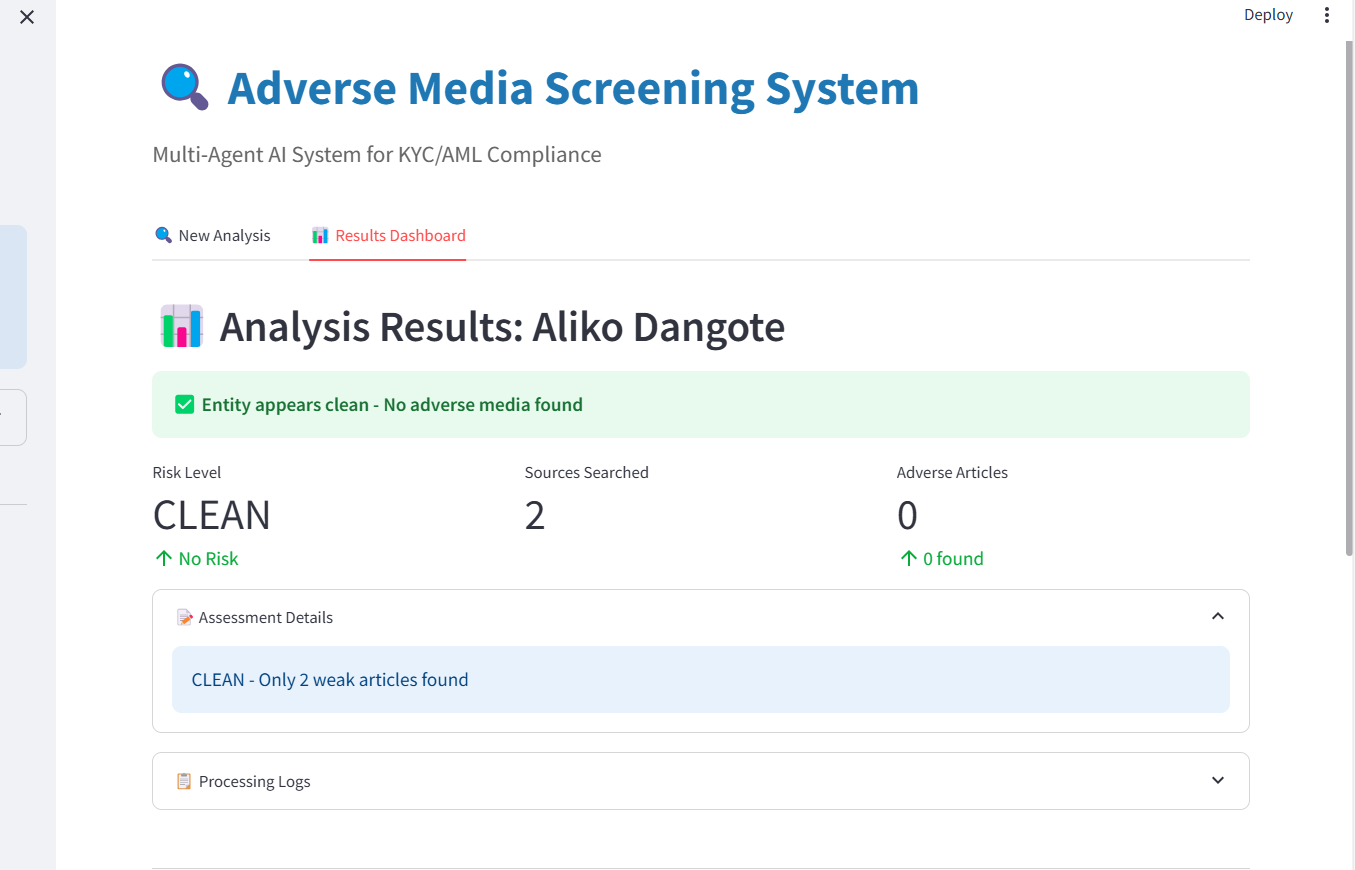Click the CLEAN risk level value
This screenshot has width=1355, height=870.
tap(212, 515)
